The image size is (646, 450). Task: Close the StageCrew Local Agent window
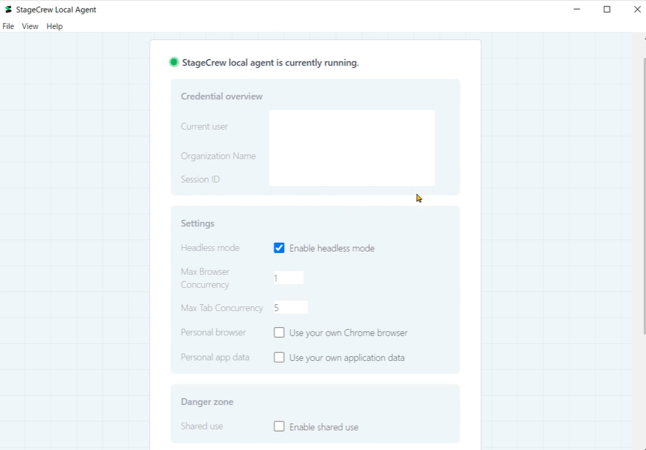click(636, 9)
